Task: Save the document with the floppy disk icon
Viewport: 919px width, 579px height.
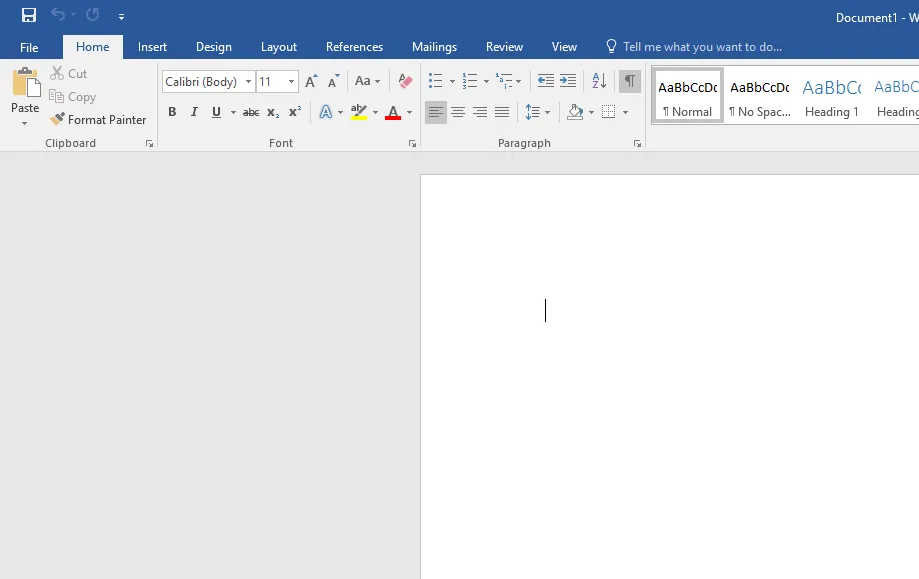Action: click(29, 15)
